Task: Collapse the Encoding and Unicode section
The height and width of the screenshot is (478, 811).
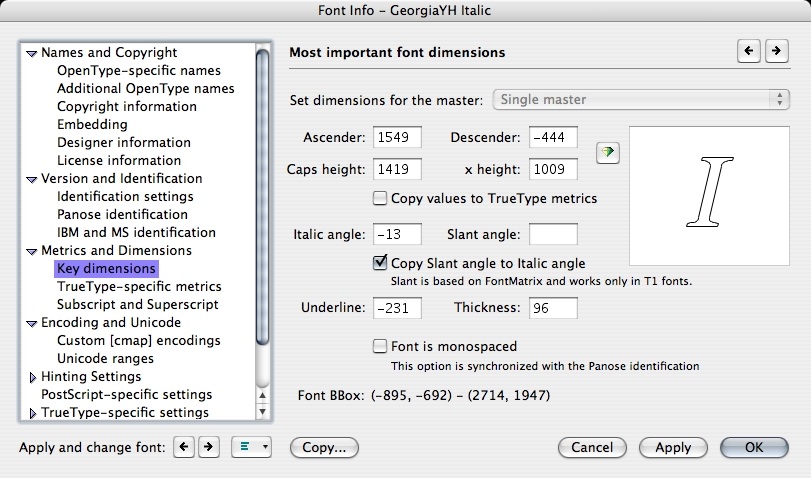Action: pyautogui.click(x=32, y=323)
